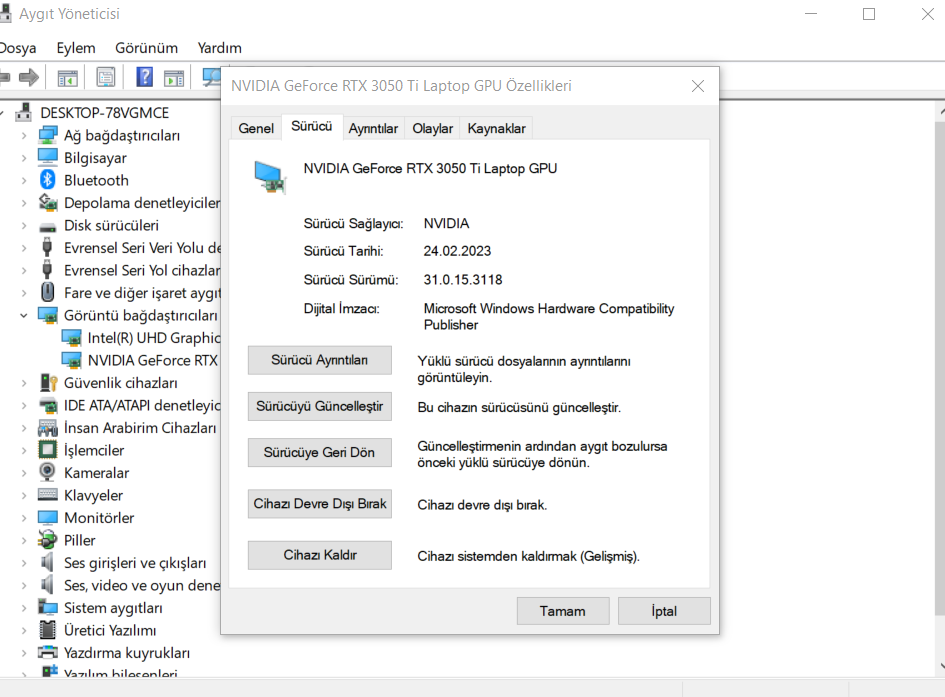Click the Sürücüye Geri Dön button
The width and height of the screenshot is (945, 697).
pyautogui.click(x=320, y=452)
